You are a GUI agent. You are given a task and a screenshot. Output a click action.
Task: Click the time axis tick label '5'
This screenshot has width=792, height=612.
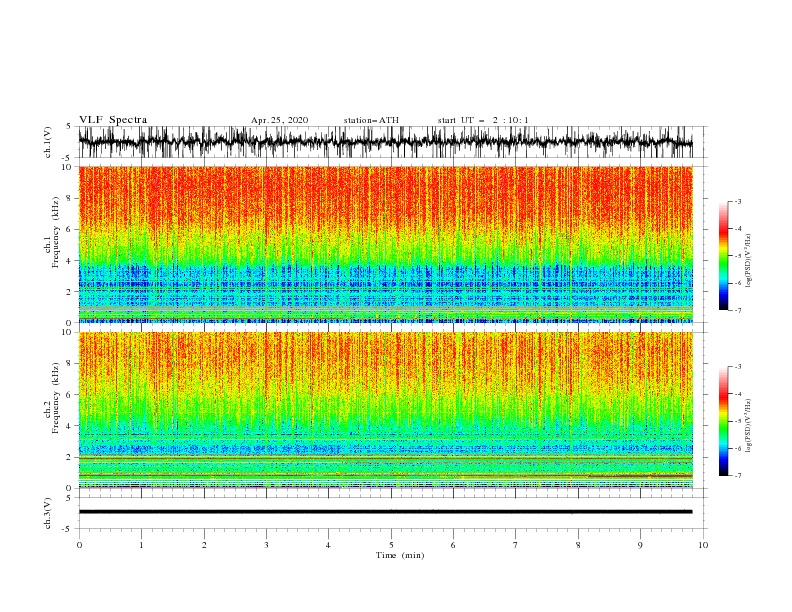click(x=391, y=545)
